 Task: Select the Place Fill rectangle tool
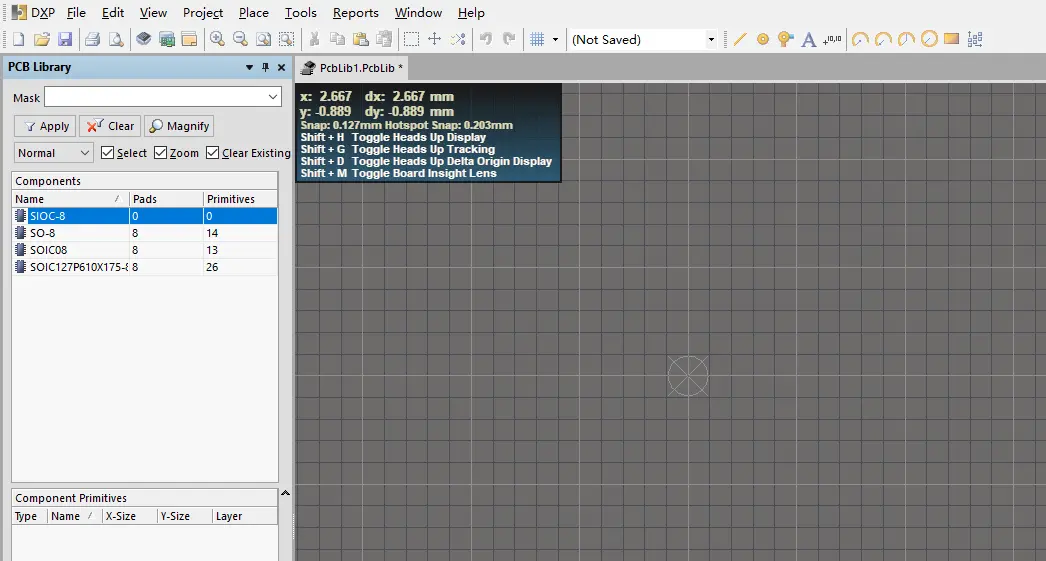(951, 40)
